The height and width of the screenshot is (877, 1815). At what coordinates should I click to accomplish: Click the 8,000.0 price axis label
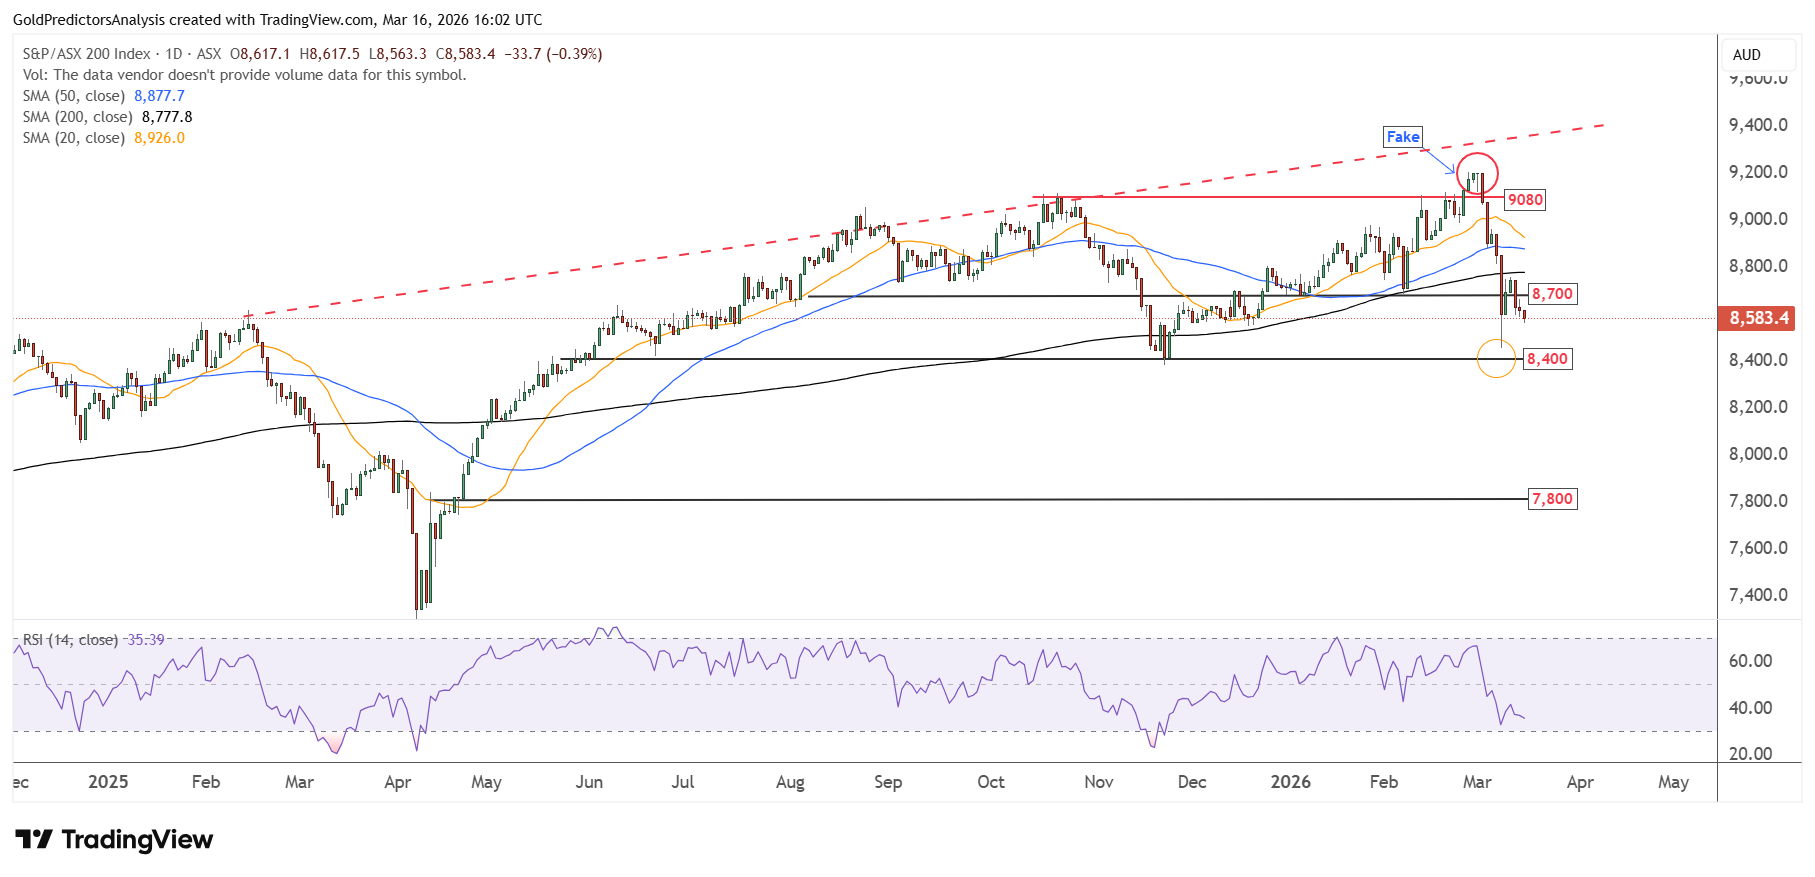[1758, 454]
